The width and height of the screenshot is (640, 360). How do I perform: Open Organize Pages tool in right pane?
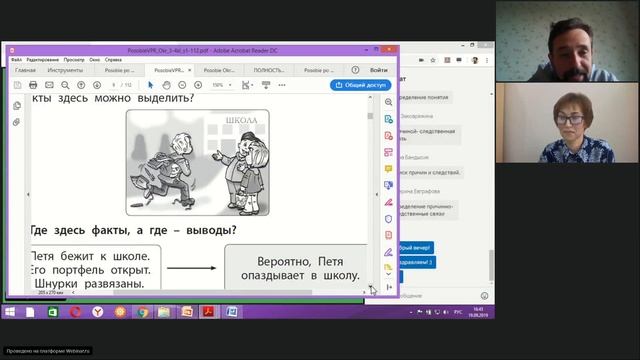click(x=388, y=152)
